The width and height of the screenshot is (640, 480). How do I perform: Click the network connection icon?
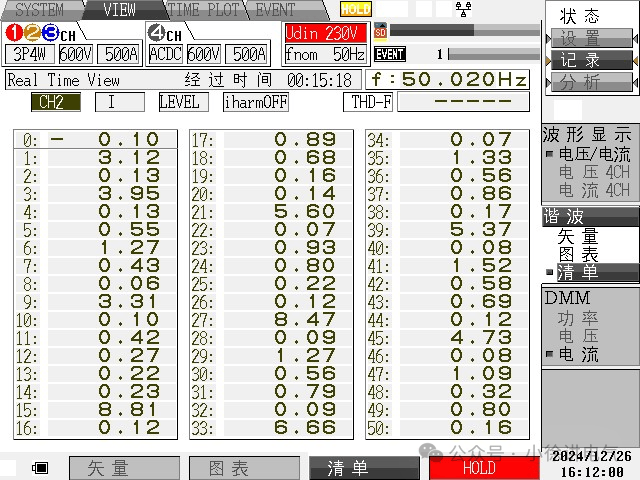(464, 9)
